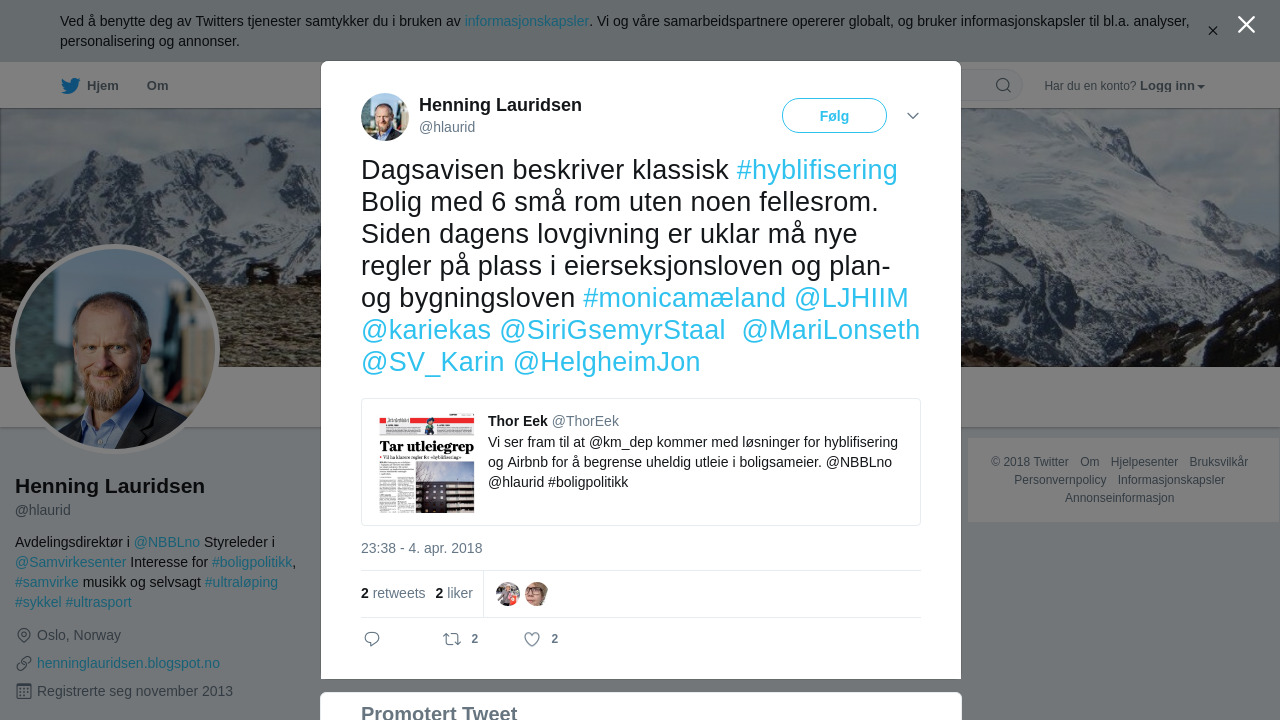1280x720 pixels.
Task: Close the tweet overlay with large X
Action: click(1246, 25)
